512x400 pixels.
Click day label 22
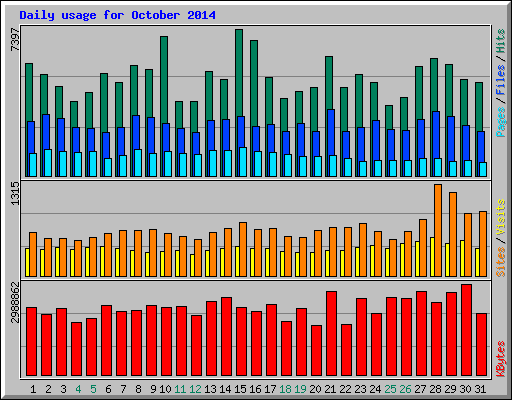tap(345, 389)
